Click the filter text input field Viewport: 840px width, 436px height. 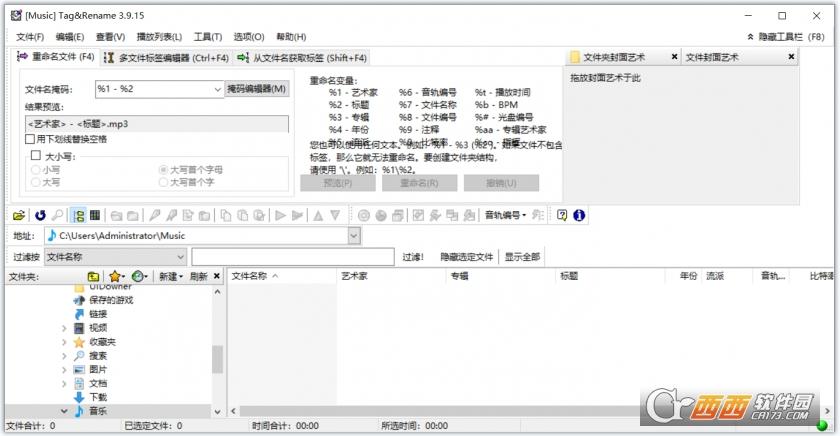[293, 257]
